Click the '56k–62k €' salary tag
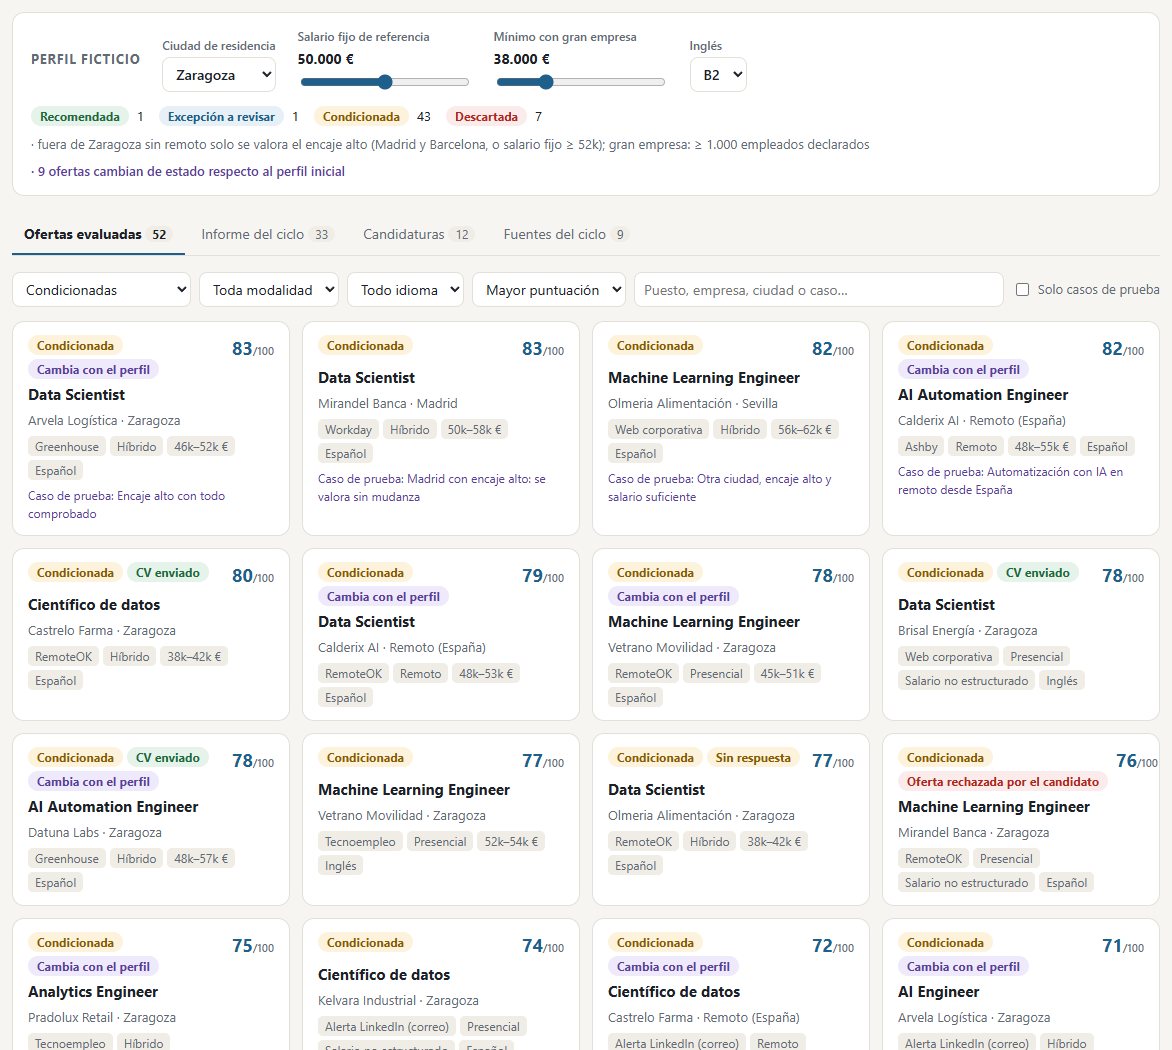1172x1050 pixels. tap(804, 430)
